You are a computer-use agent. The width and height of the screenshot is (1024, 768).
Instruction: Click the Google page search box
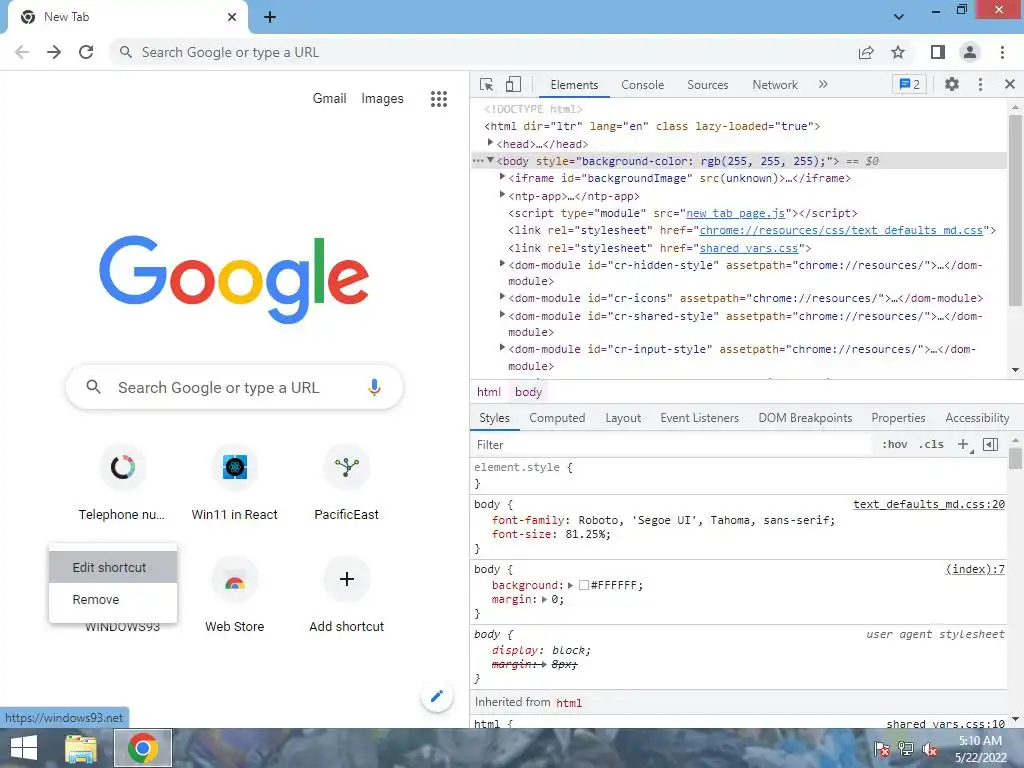[234, 387]
